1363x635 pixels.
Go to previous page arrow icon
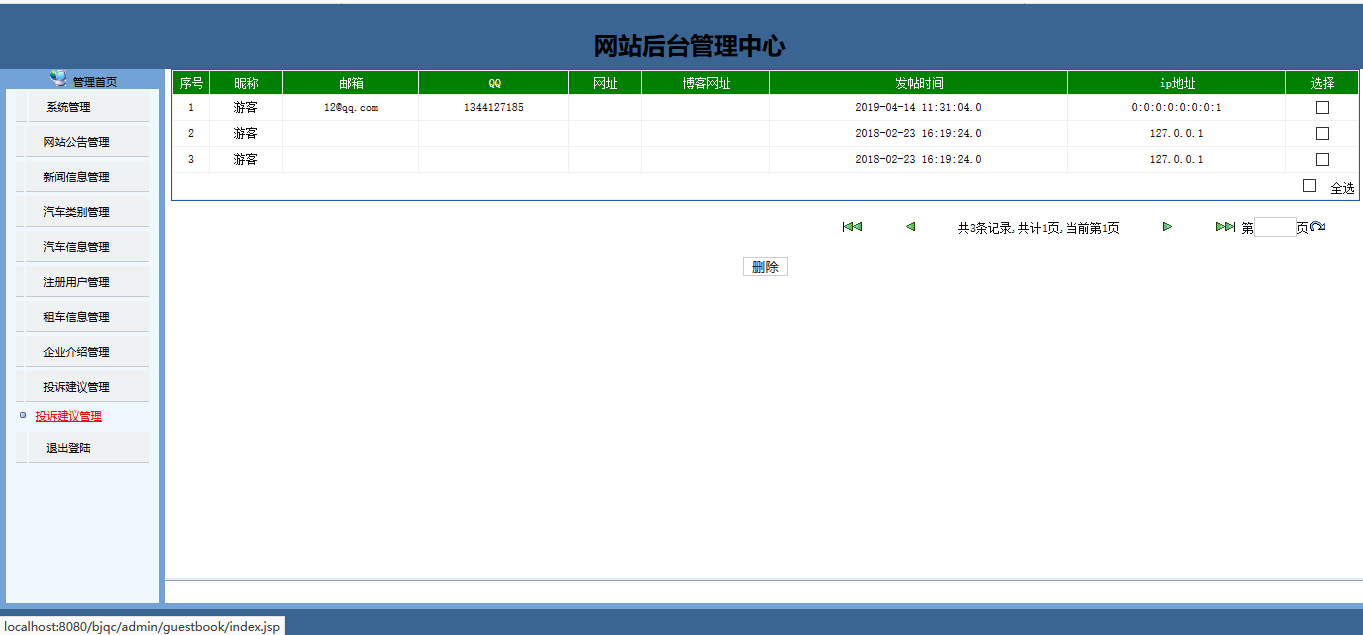click(x=910, y=227)
